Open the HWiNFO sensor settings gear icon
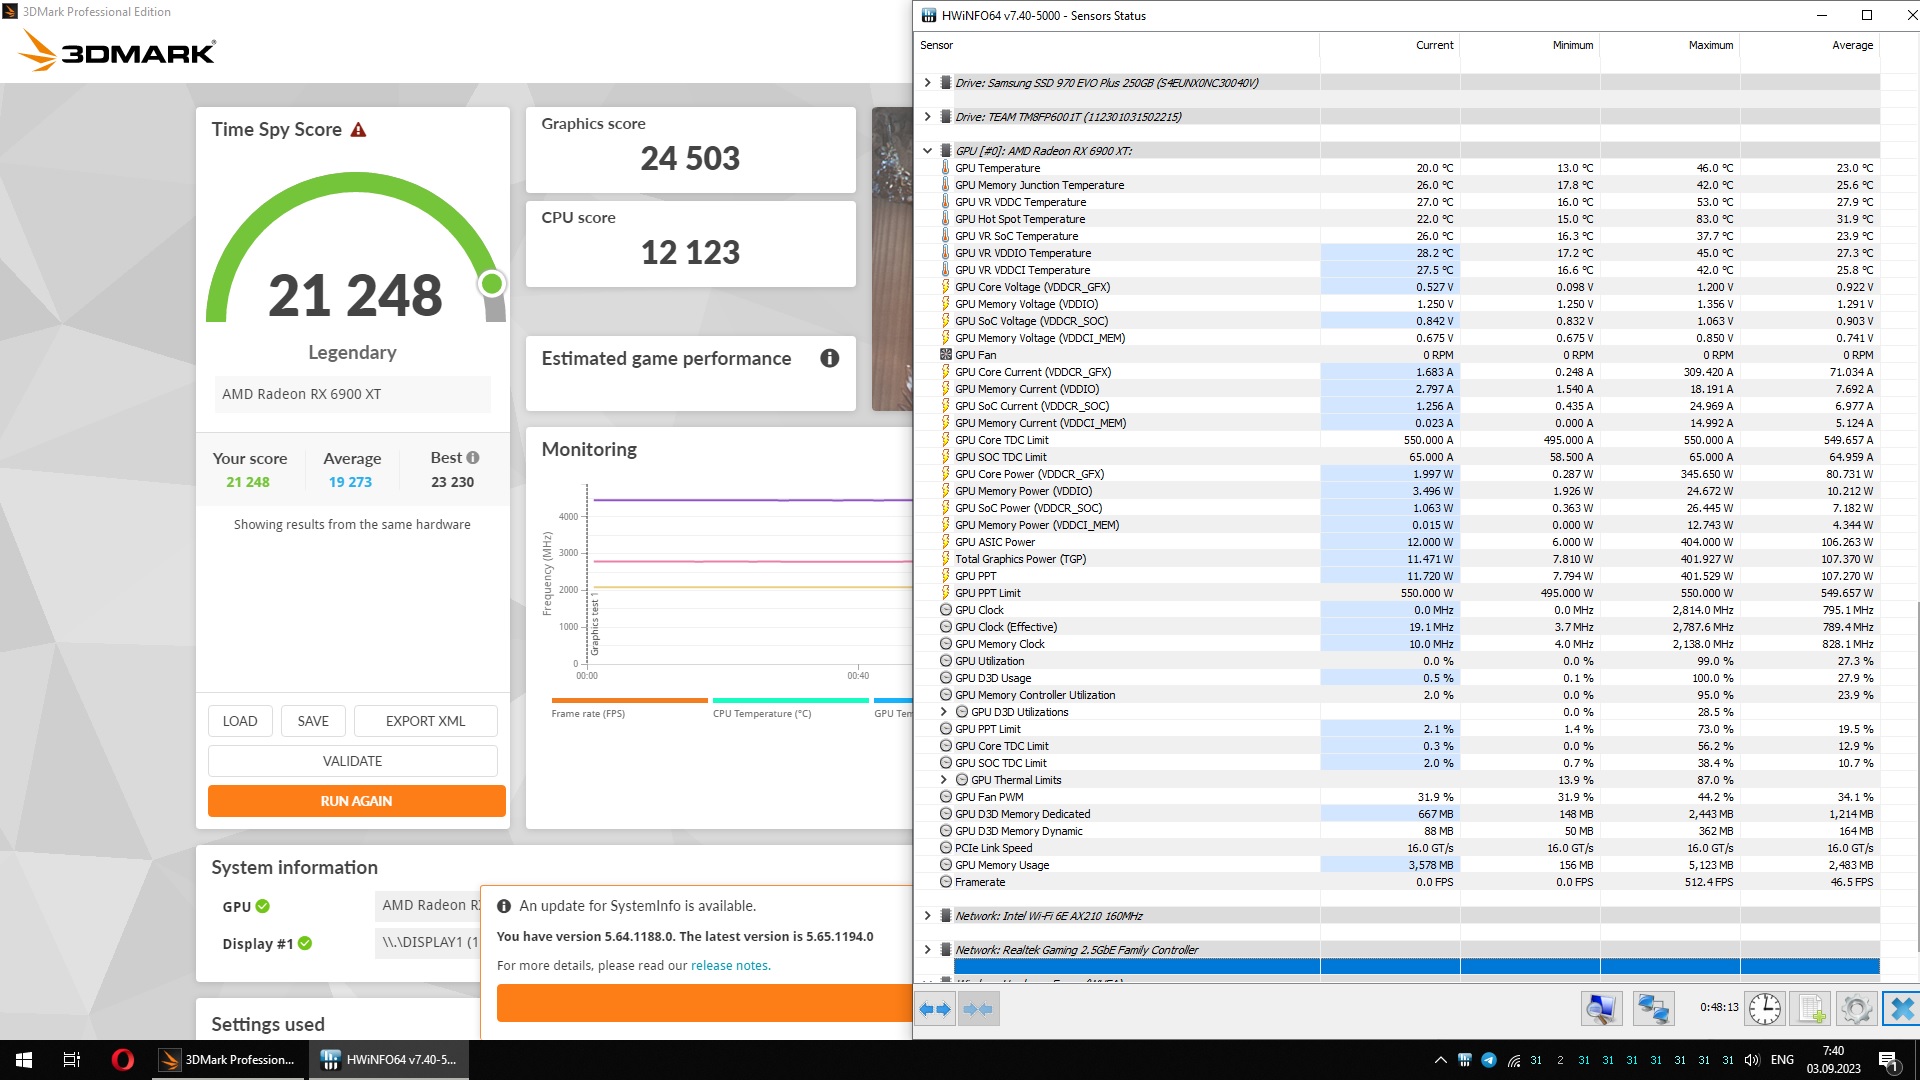Image resolution: width=1920 pixels, height=1080 pixels. [1856, 1008]
